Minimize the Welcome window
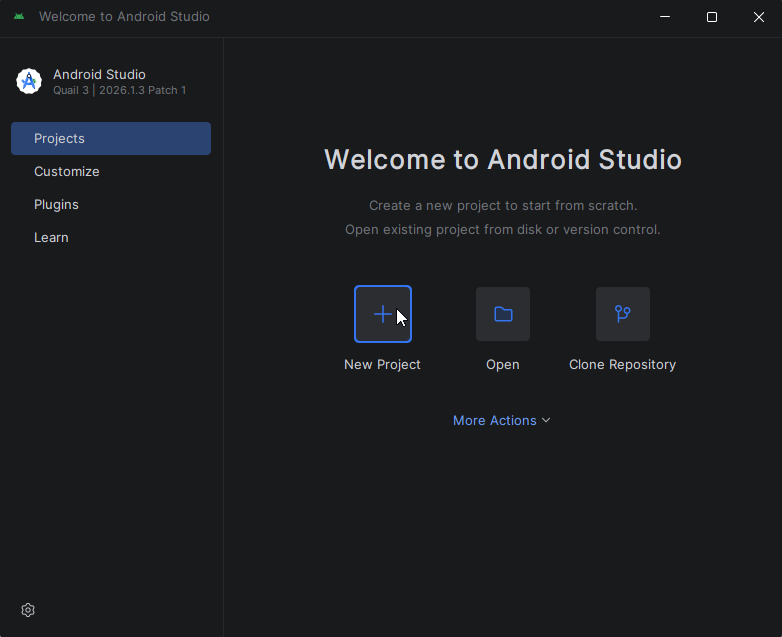The image size is (782, 637). [x=665, y=17]
